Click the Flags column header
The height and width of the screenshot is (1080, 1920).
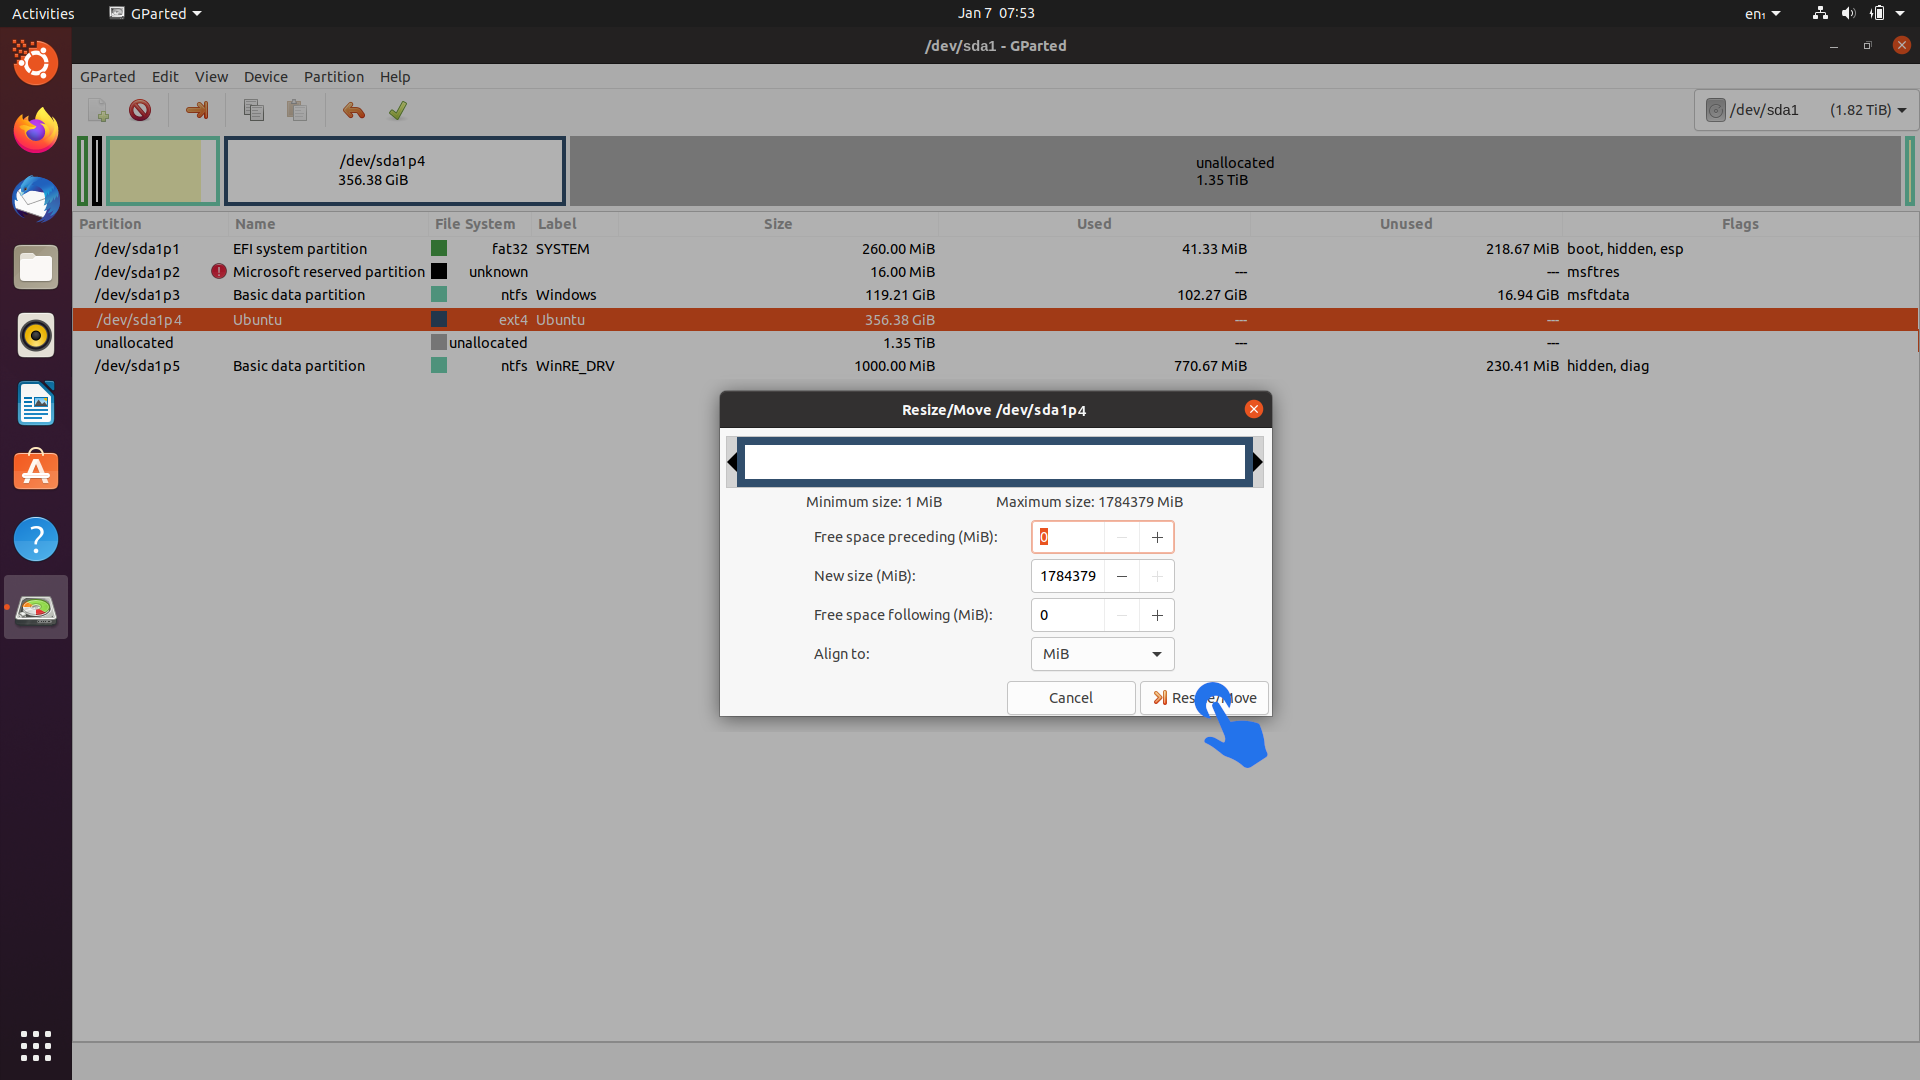[1740, 224]
